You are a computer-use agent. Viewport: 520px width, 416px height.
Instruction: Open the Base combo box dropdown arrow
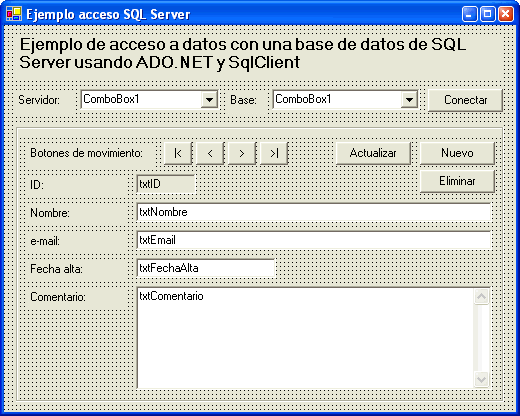(x=409, y=100)
